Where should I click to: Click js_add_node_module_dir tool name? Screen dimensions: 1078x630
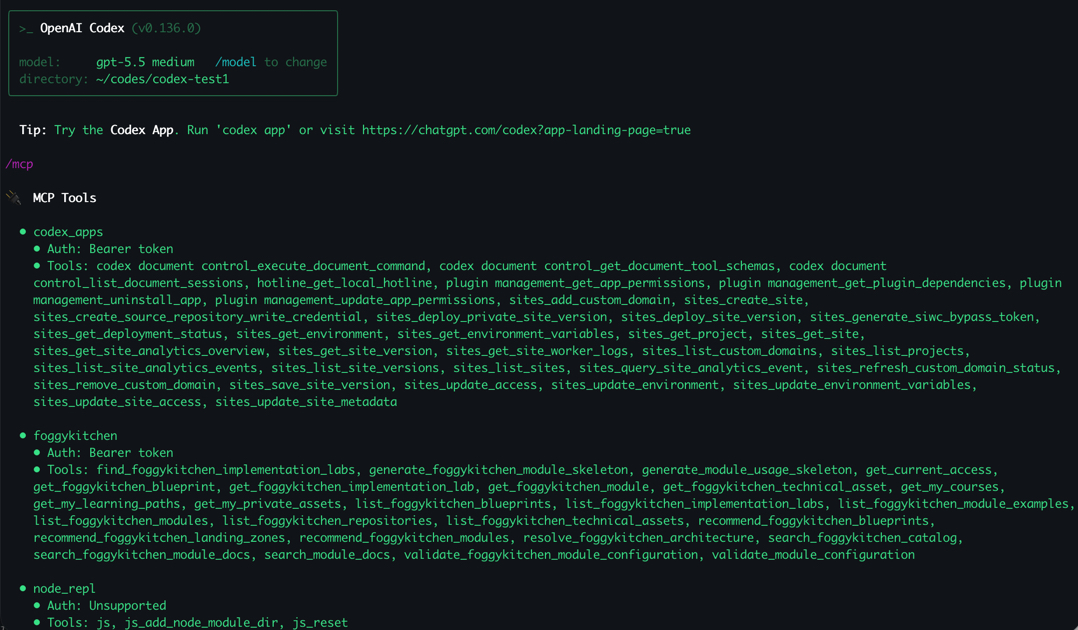[x=201, y=623]
